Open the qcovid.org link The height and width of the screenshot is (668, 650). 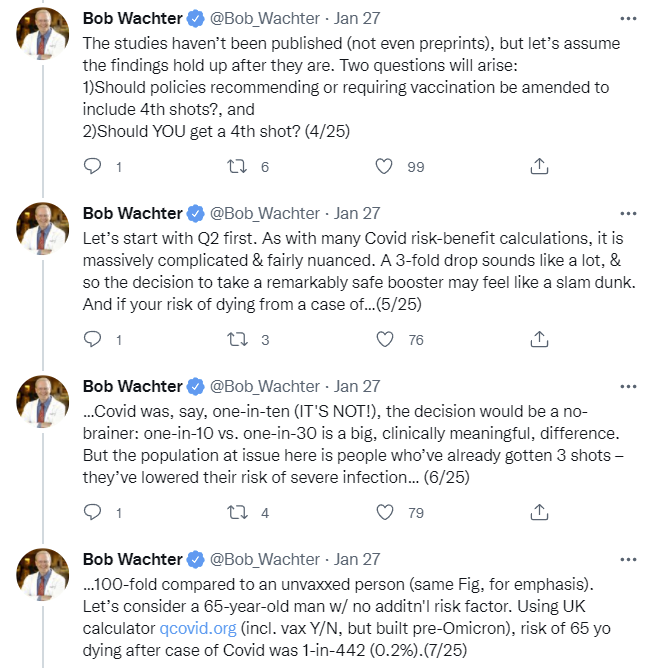(198, 628)
